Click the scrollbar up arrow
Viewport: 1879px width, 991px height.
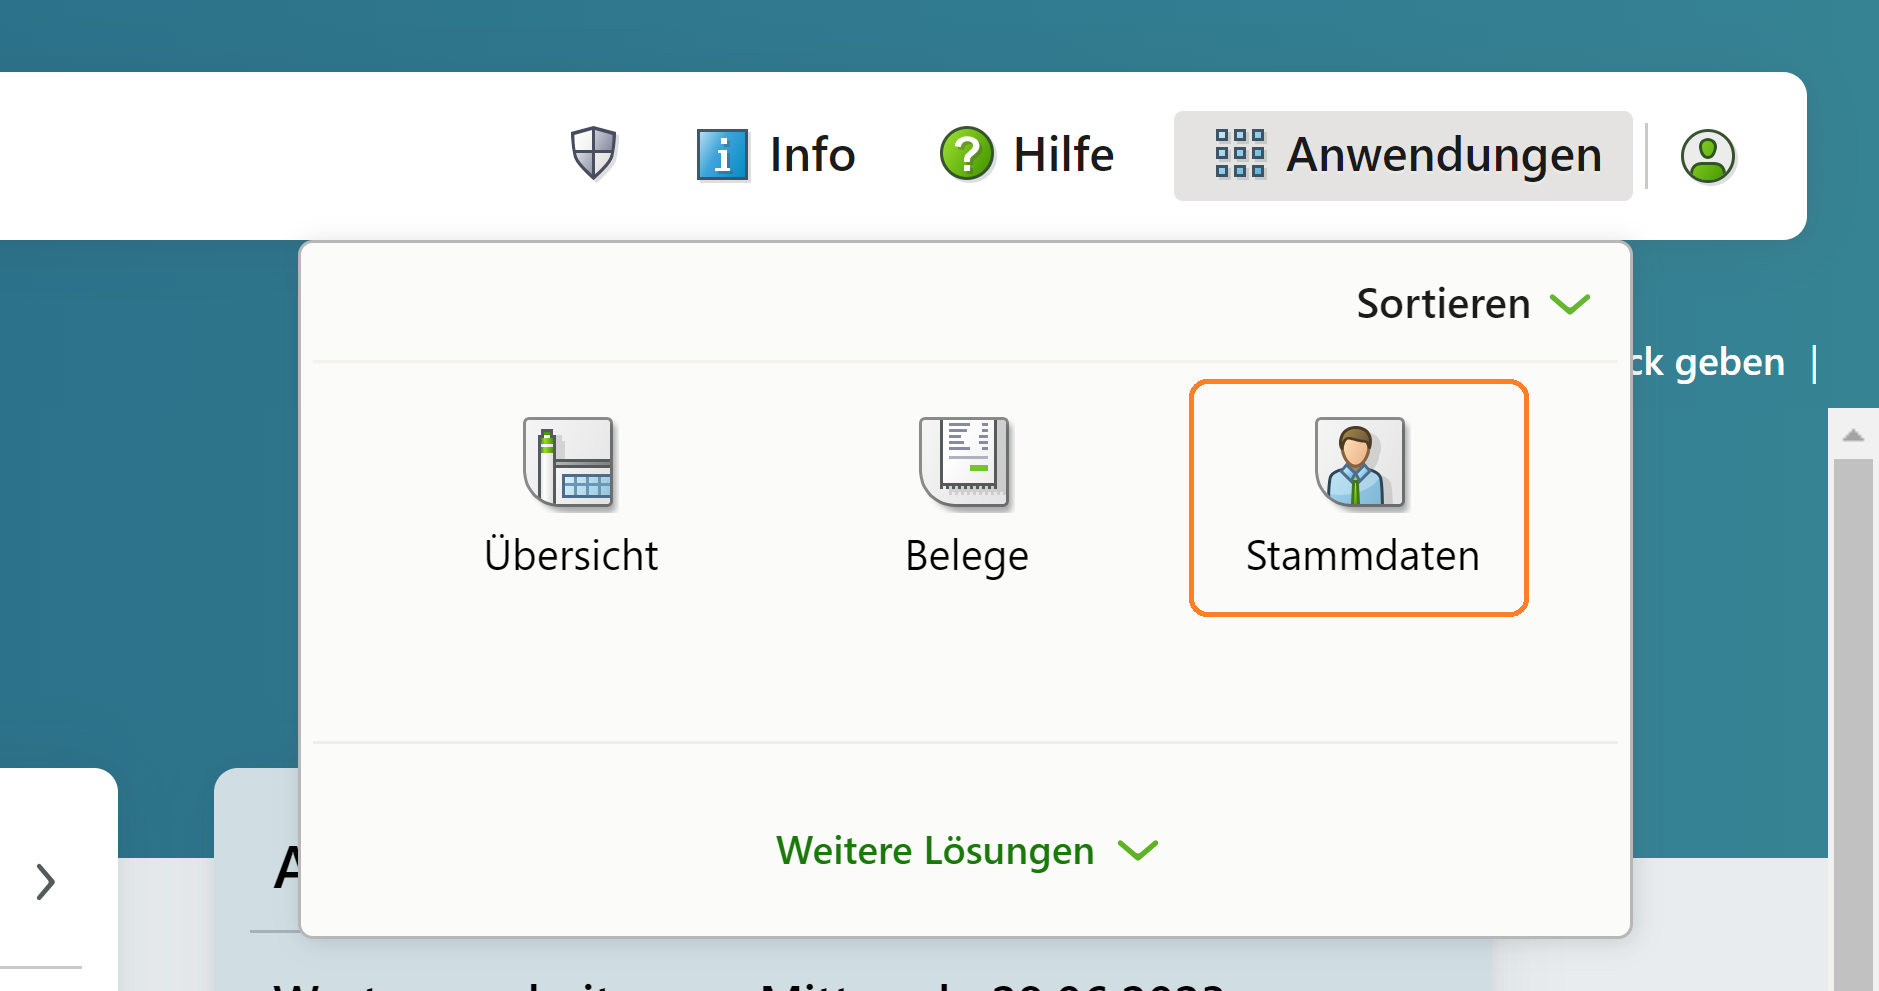pos(1853,435)
